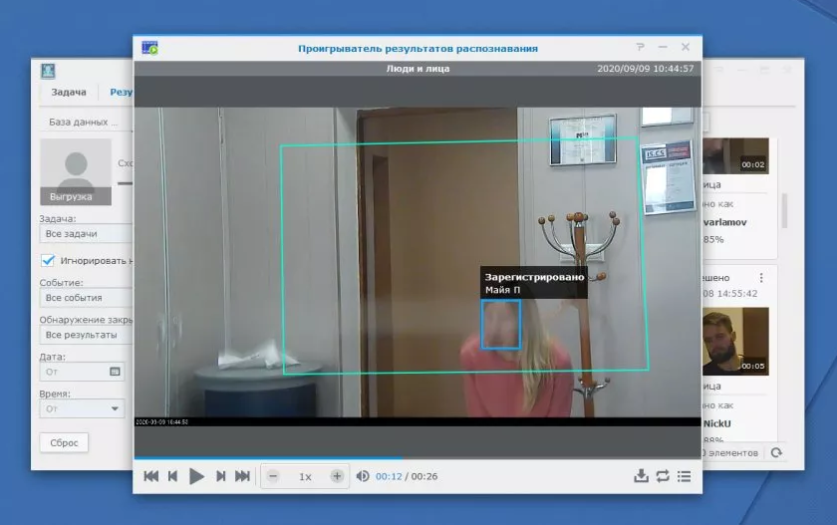Switch to the Задача tab
The height and width of the screenshot is (525, 837).
(69, 92)
